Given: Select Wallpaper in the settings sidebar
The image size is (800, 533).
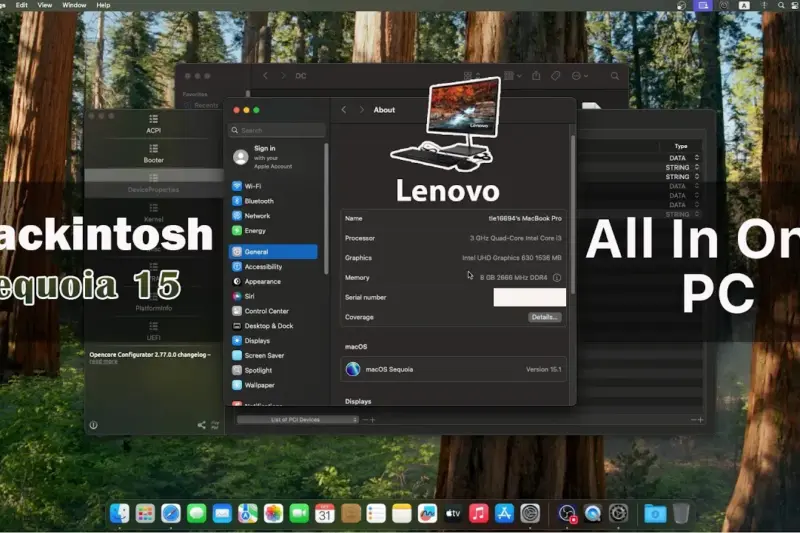Looking at the screenshot, I should point(259,385).
